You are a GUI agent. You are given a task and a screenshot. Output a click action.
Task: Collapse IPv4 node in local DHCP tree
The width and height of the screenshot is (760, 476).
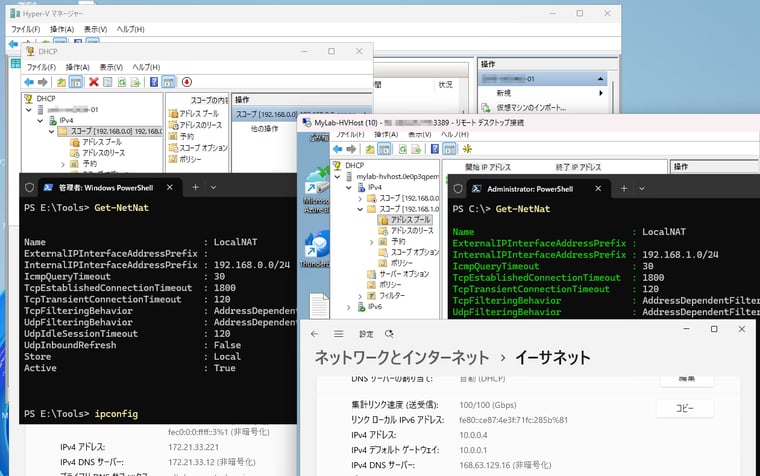[x=40, y=120]
